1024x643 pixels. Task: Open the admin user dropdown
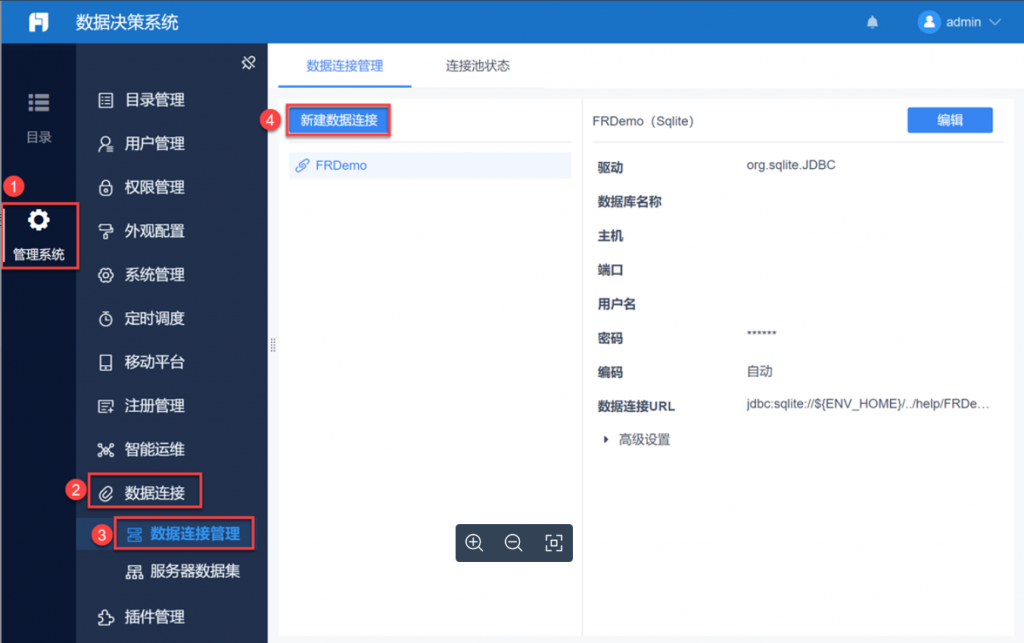(960, 22)
